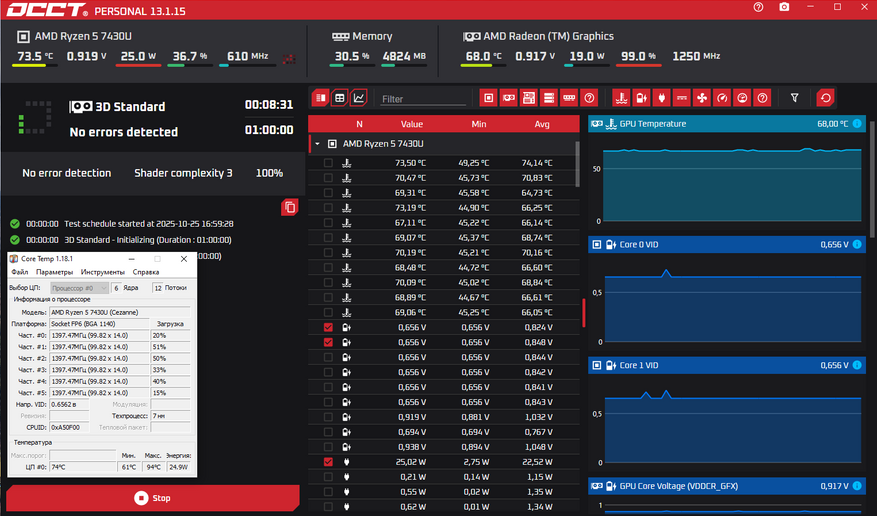Screen dimensions: 877x516
Task: Toggle the power plug sensor filter
Action: click(660, 98)
